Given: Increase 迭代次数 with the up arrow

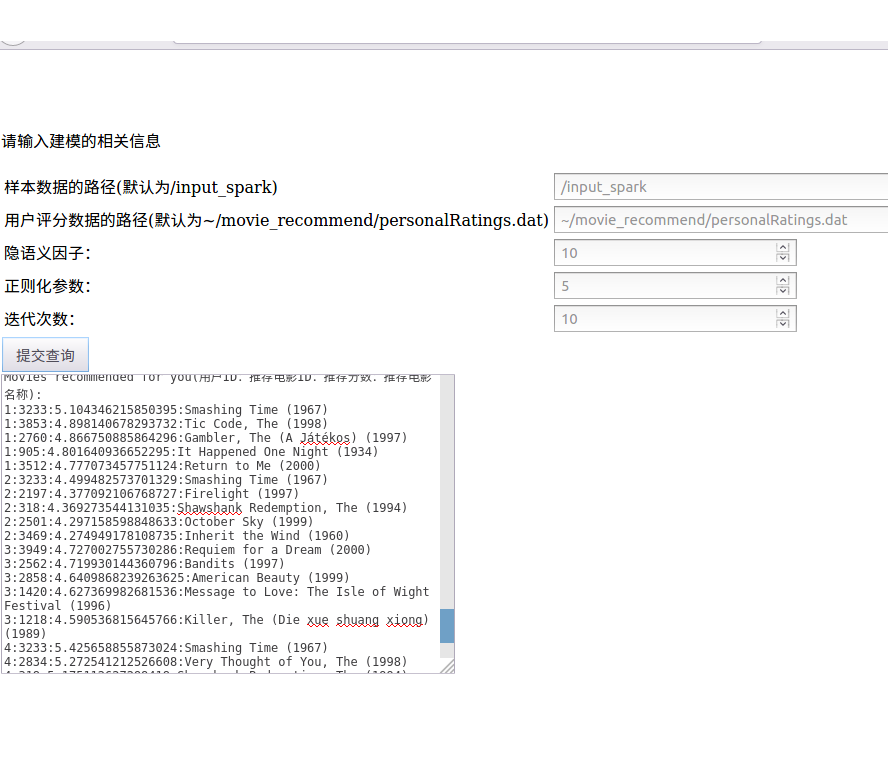Looking at the screenshot, I should pyautogui.click(x=783, y=313).
